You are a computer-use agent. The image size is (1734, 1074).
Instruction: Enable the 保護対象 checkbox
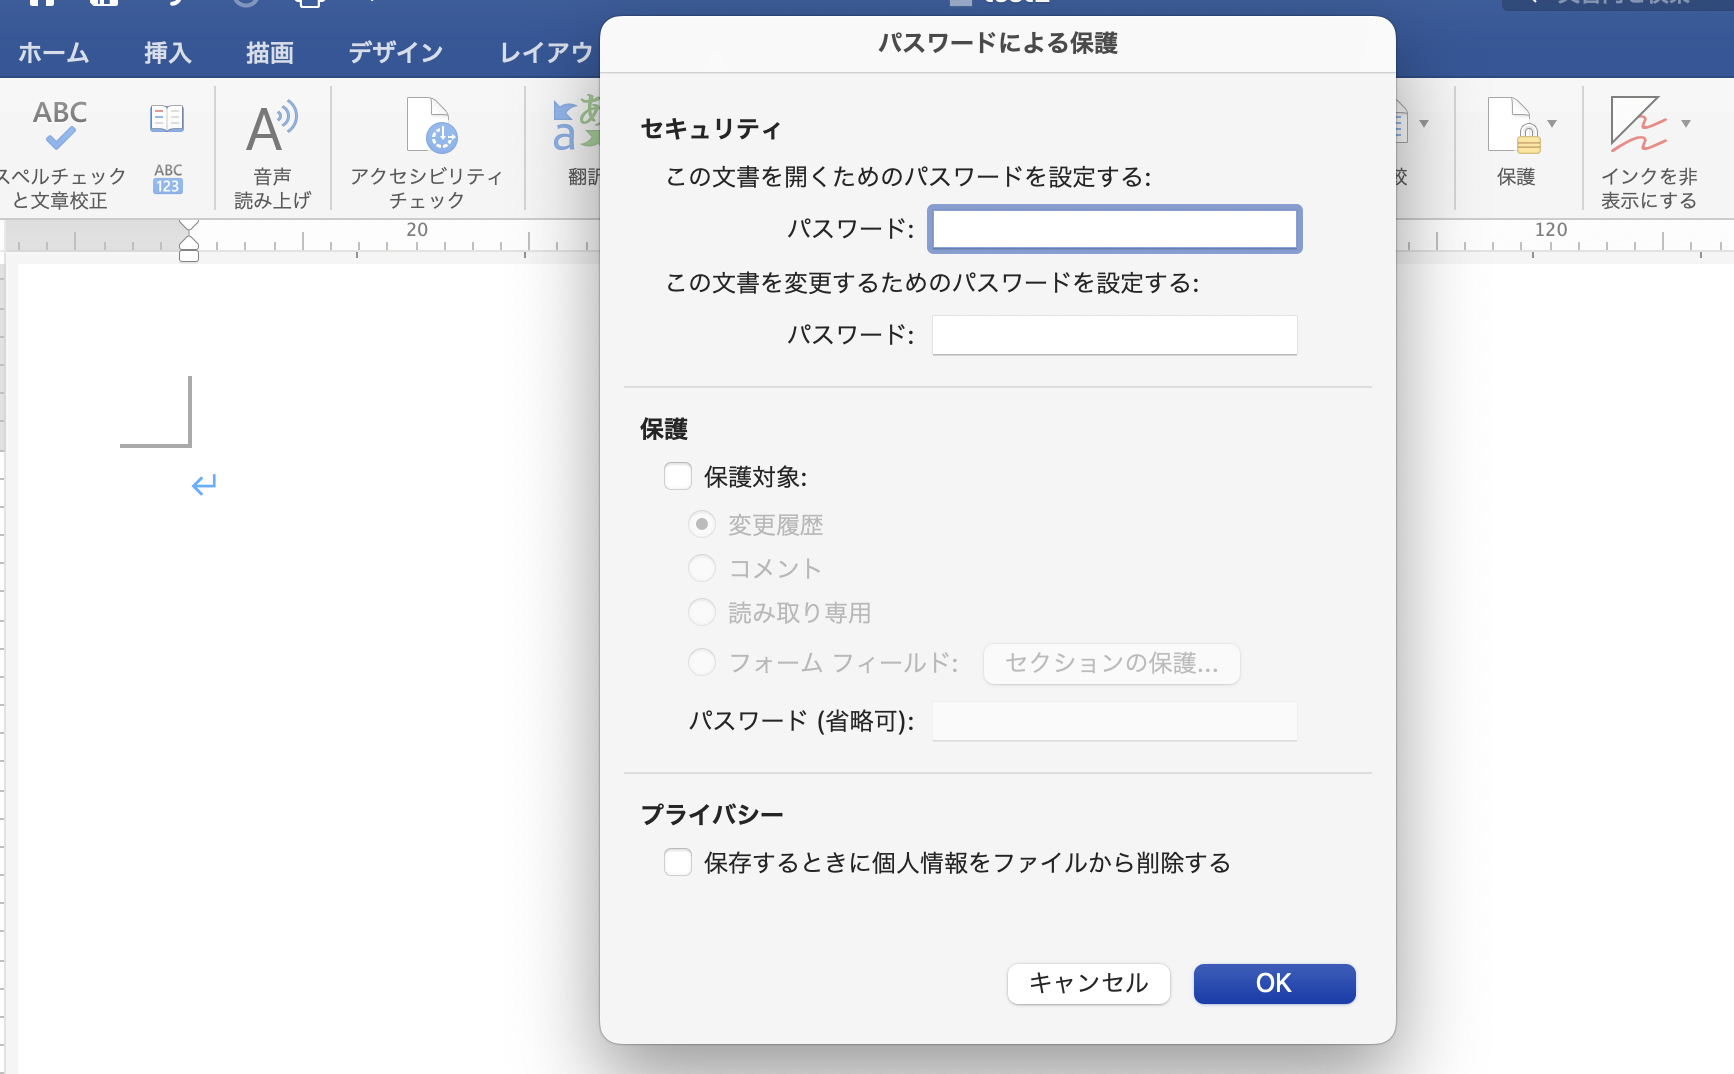pos(678,476)
